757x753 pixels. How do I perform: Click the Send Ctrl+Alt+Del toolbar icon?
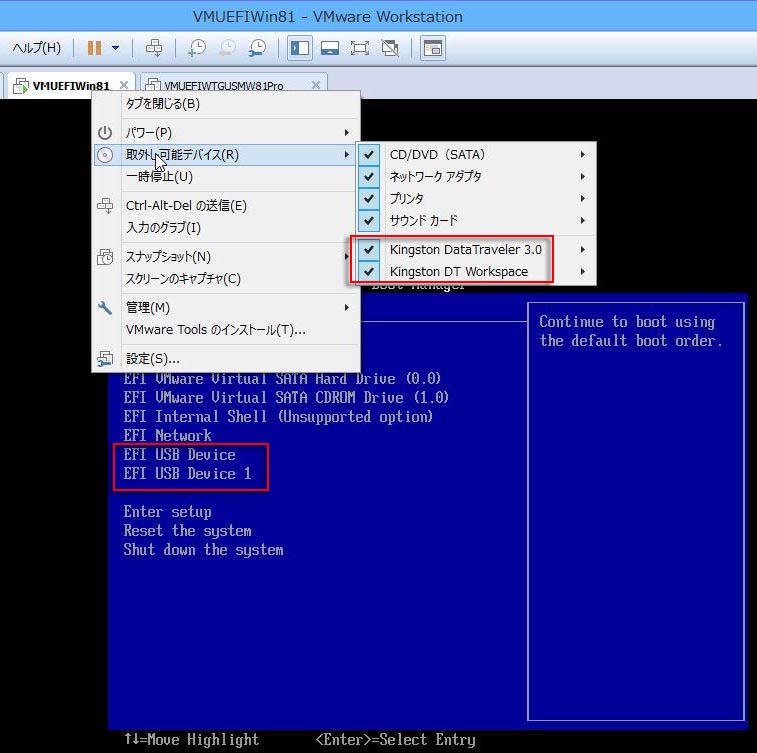pyautogui.click(x=154, y=48)
